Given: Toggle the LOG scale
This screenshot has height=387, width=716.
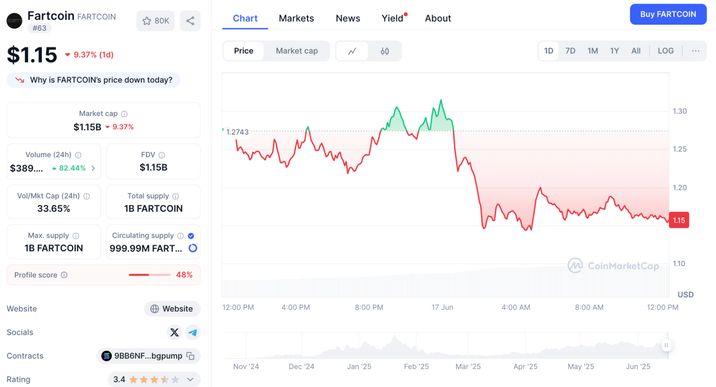Looking at the screenshot, I should (x=665, y=51).
